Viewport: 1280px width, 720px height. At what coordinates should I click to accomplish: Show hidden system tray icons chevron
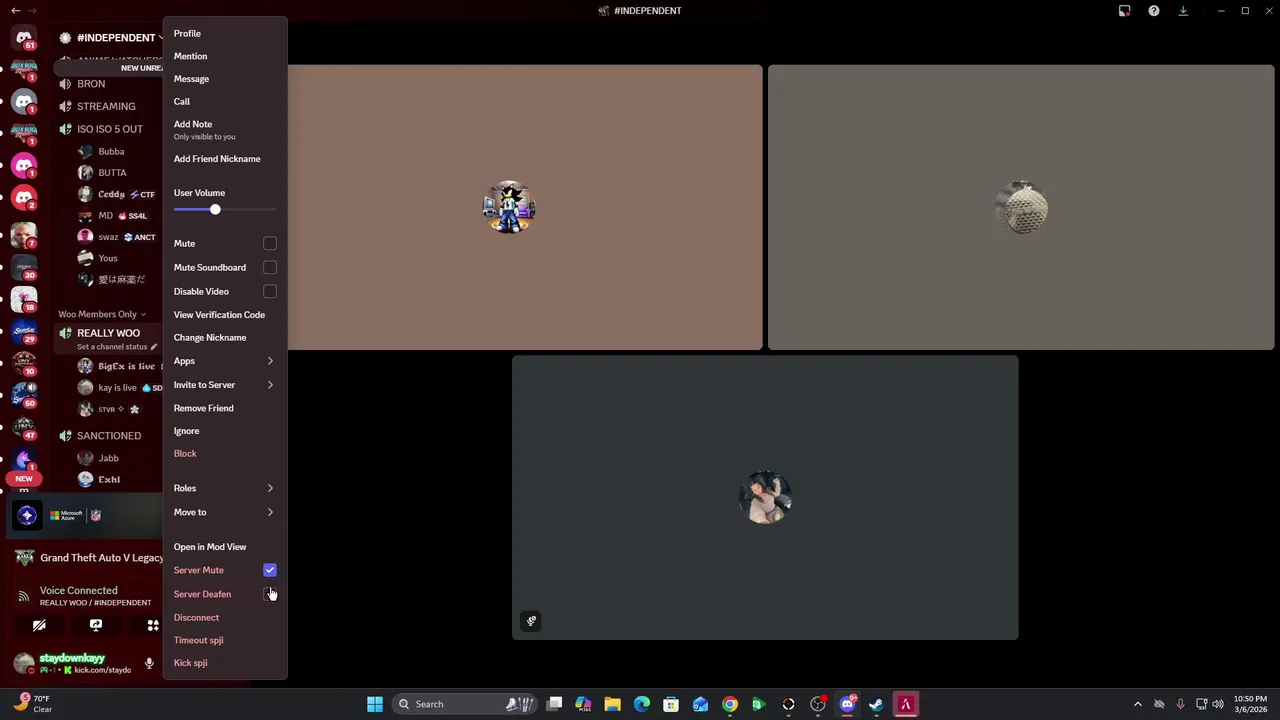tap(1137, 704)
